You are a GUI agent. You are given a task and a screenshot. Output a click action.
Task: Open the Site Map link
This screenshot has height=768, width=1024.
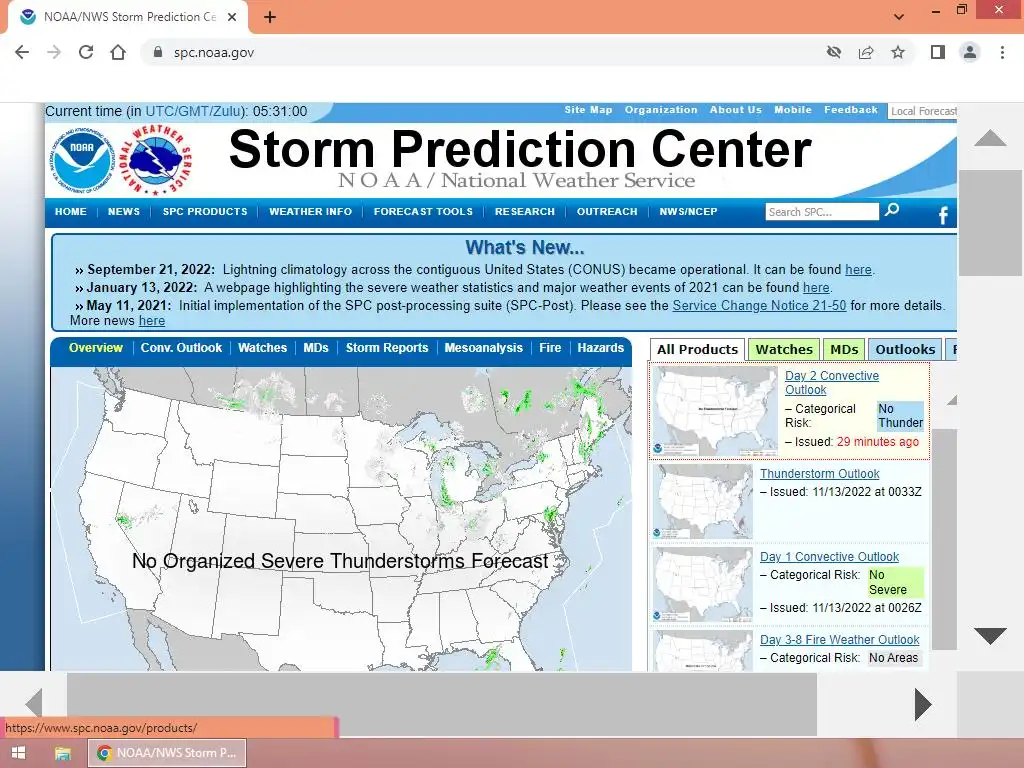click(588, 110)
